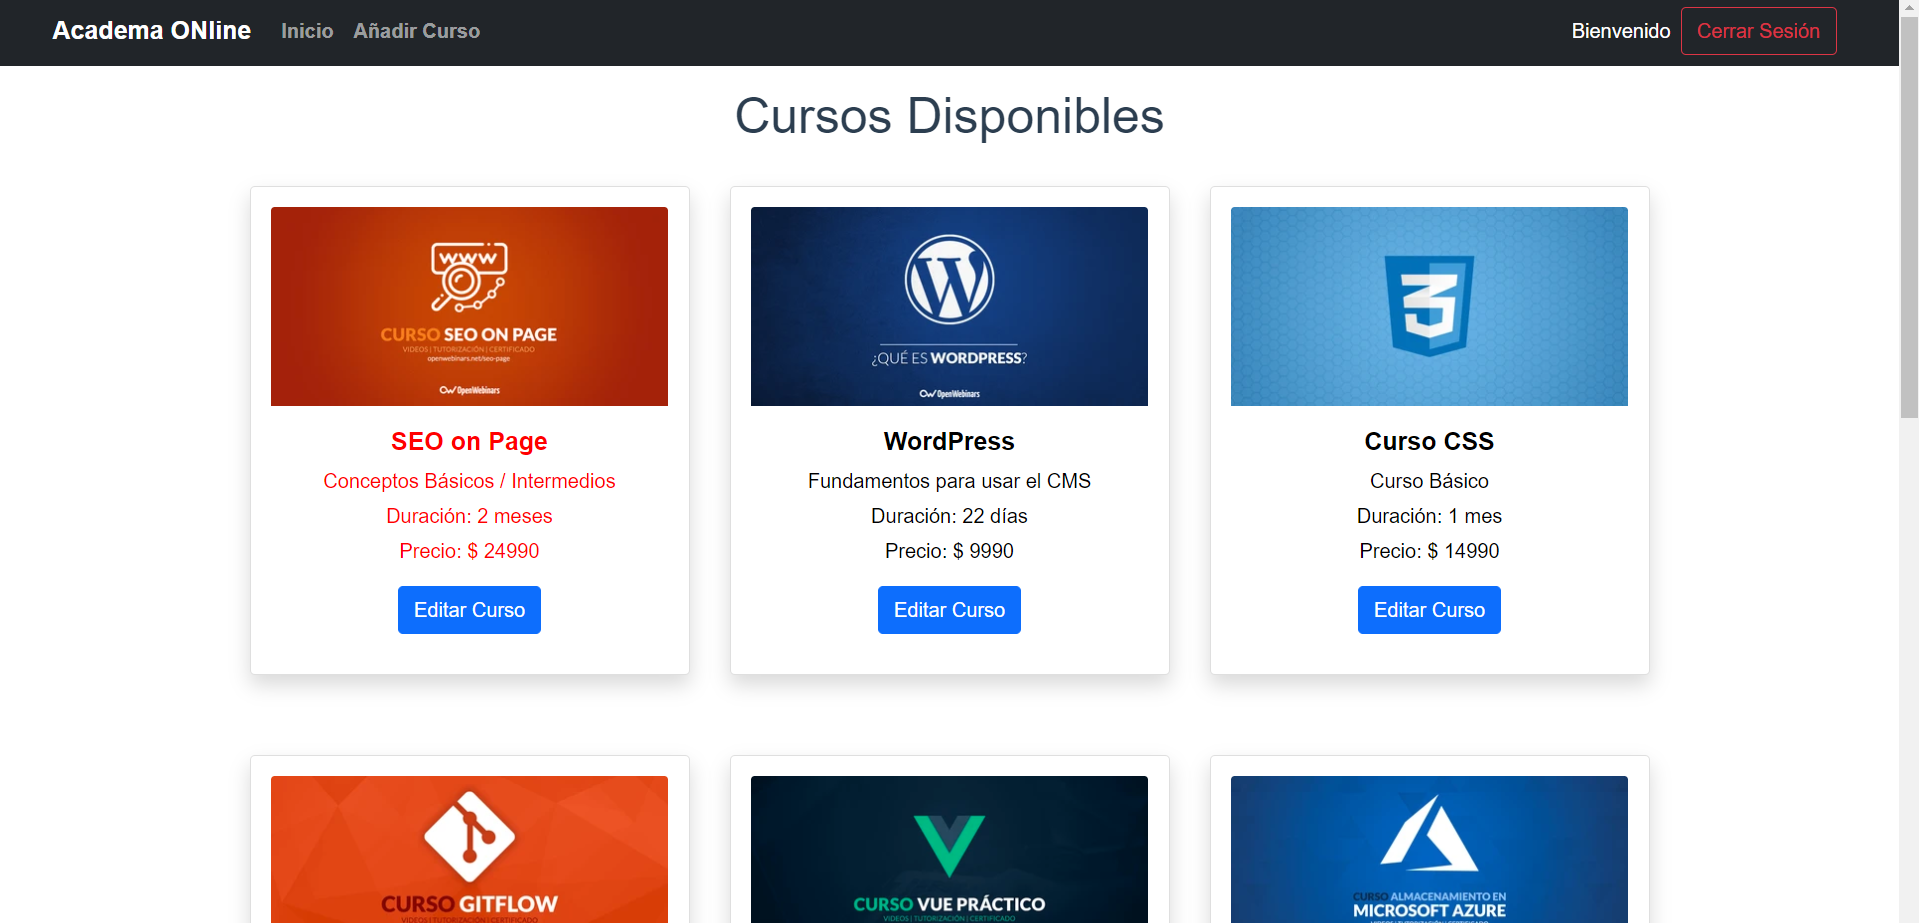
Task: Click the Cursos Disponibles heading
Action: 949,116
